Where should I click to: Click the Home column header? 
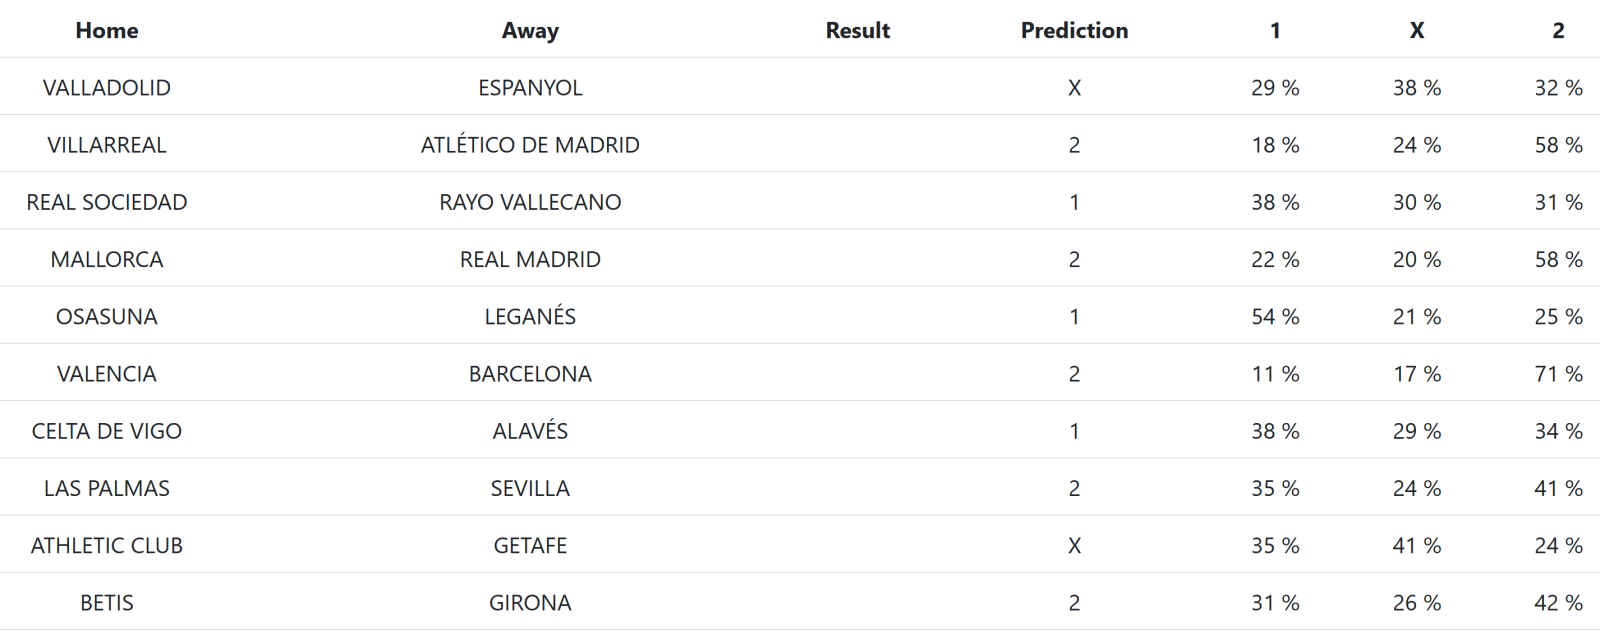(107, 31)
